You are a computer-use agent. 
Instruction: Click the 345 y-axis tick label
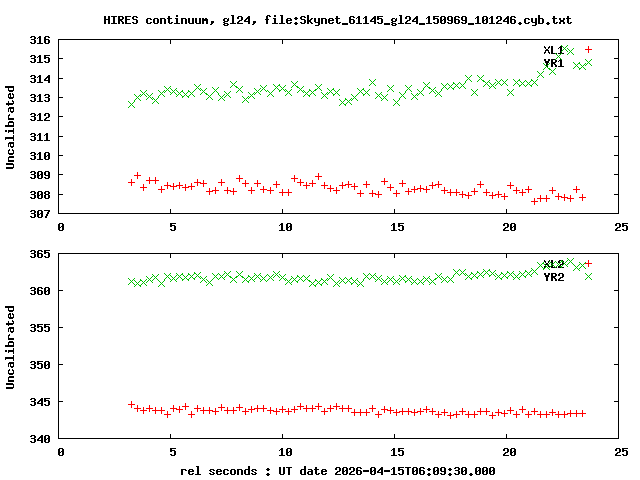pyautogui.click(x=40, y=402)
